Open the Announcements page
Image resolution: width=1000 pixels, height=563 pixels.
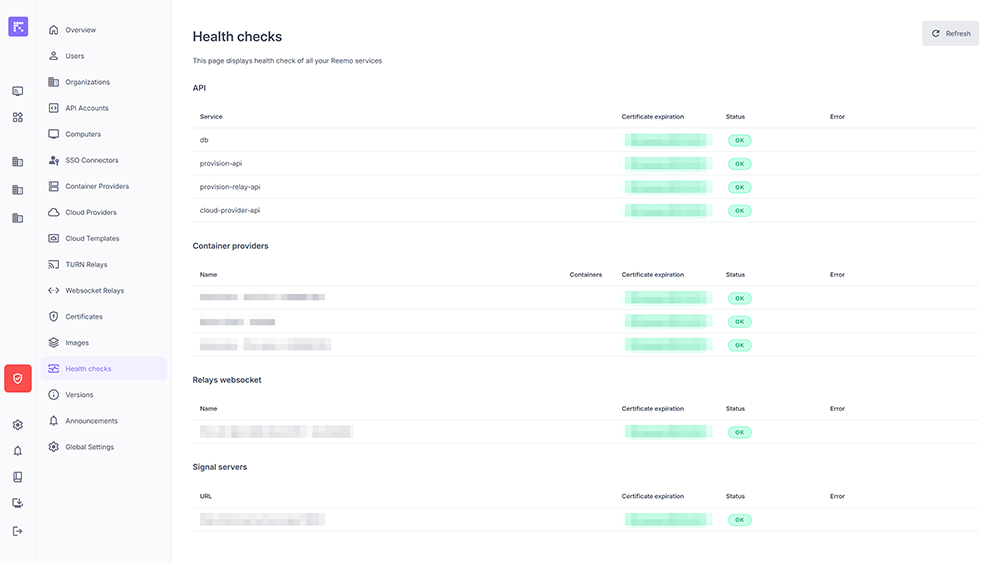tap(91, 421)
